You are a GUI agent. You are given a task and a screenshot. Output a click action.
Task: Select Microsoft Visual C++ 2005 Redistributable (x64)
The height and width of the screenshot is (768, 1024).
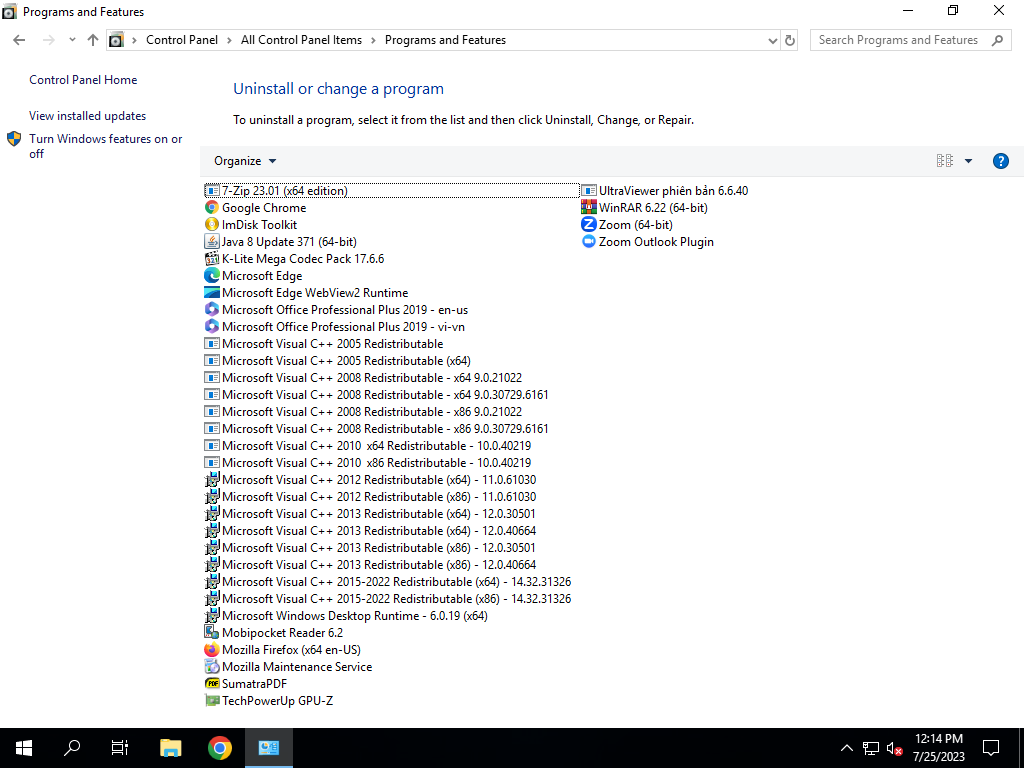[x=338, y=360]
